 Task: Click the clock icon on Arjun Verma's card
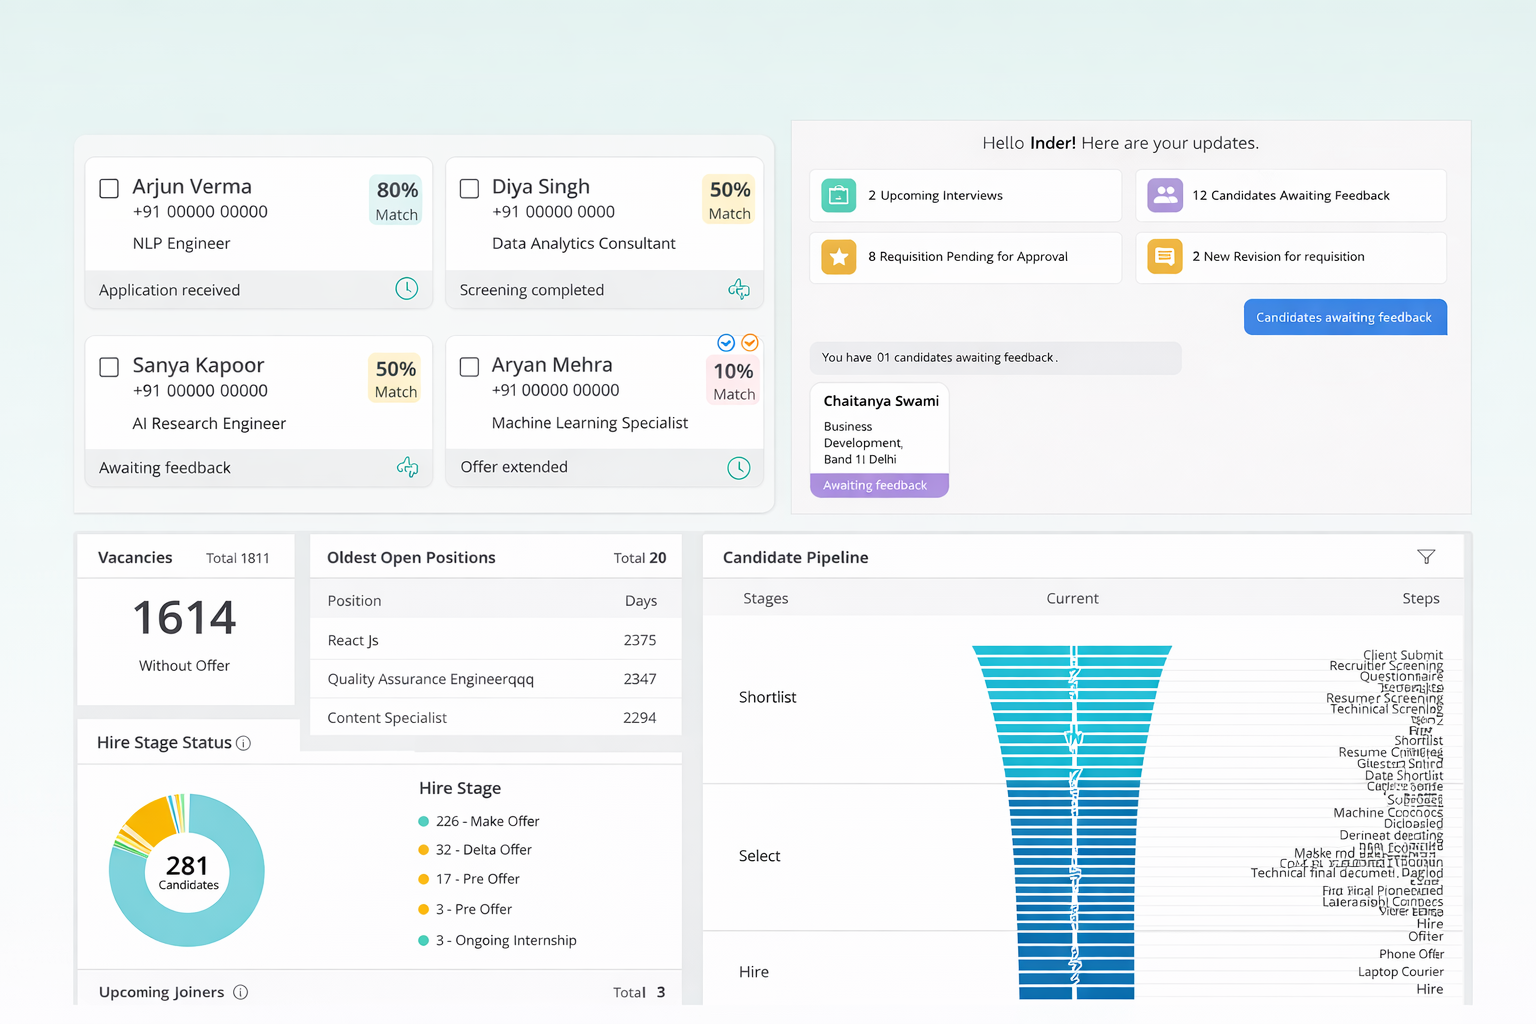coord(407,288)
